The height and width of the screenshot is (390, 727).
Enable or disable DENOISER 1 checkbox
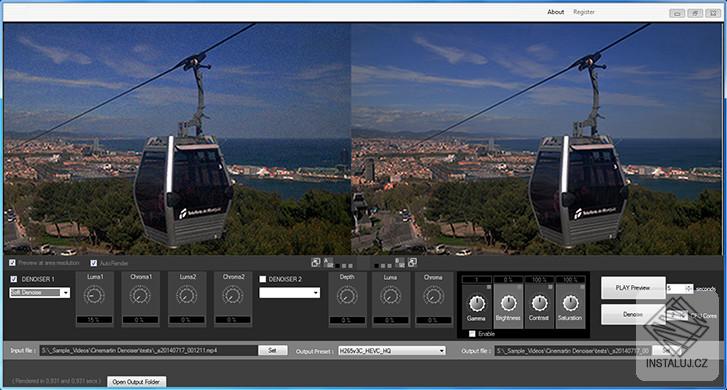tap(14, 279)
